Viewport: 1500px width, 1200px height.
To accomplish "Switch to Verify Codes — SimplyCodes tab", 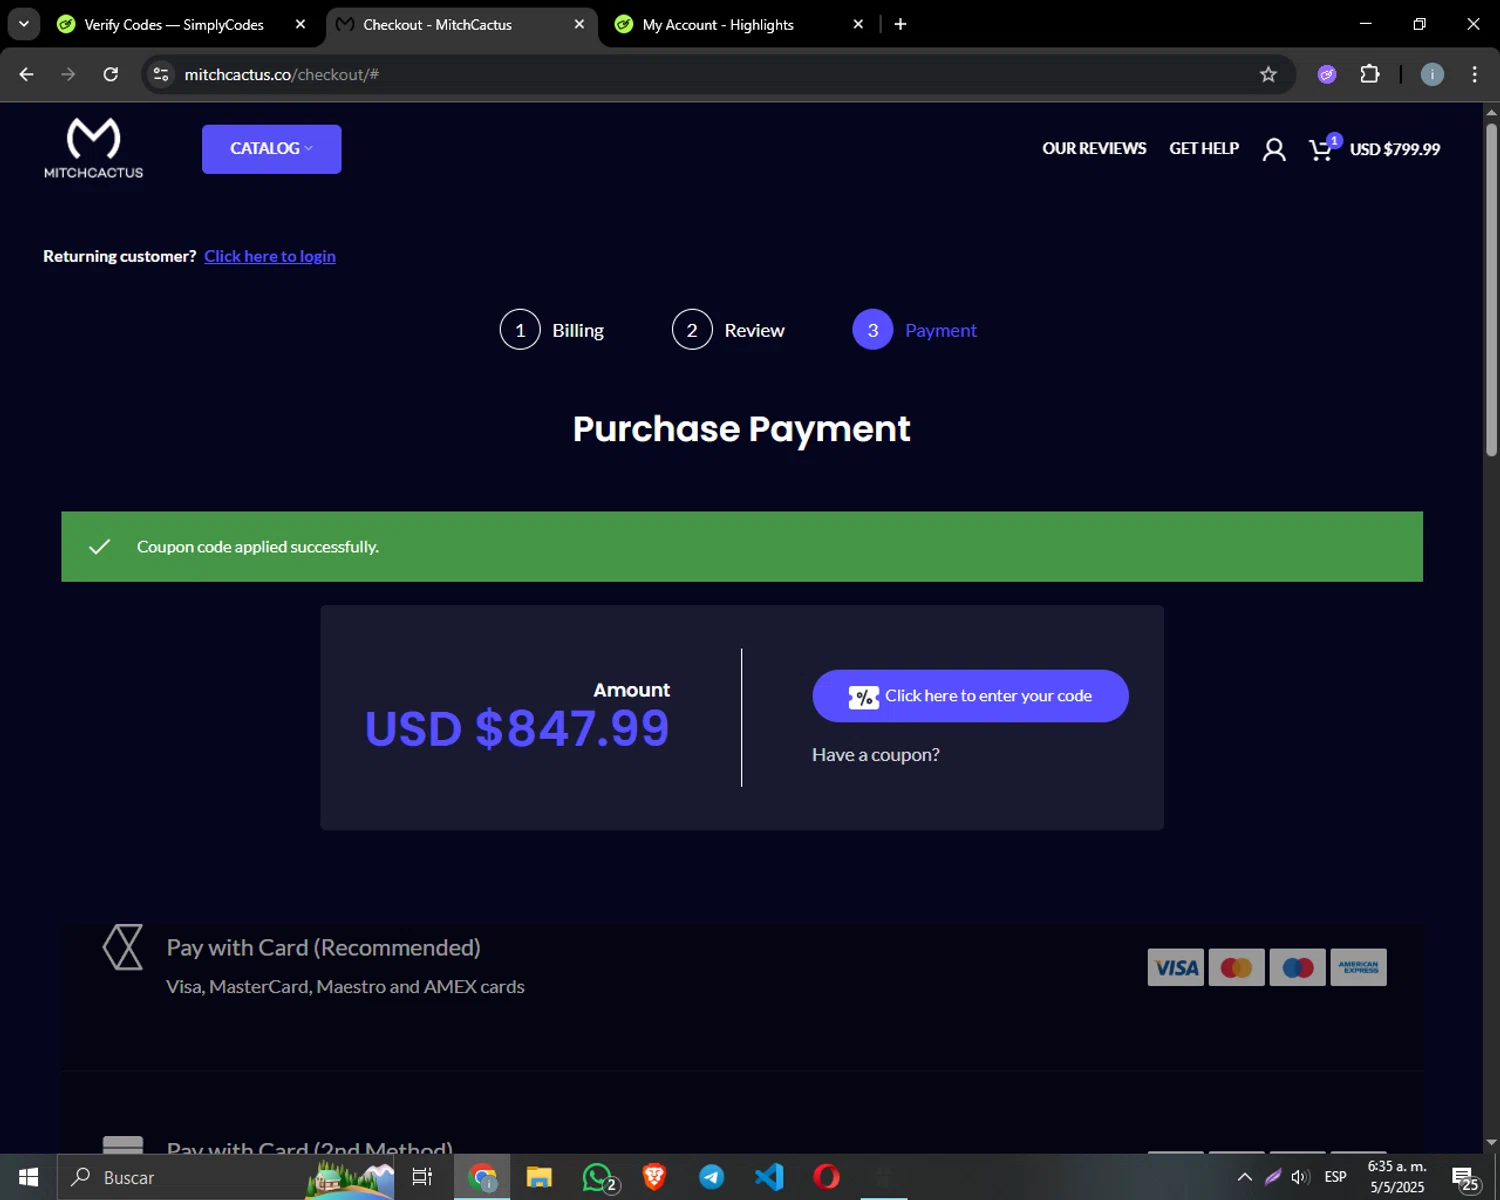I will click(x=173, y=24).
